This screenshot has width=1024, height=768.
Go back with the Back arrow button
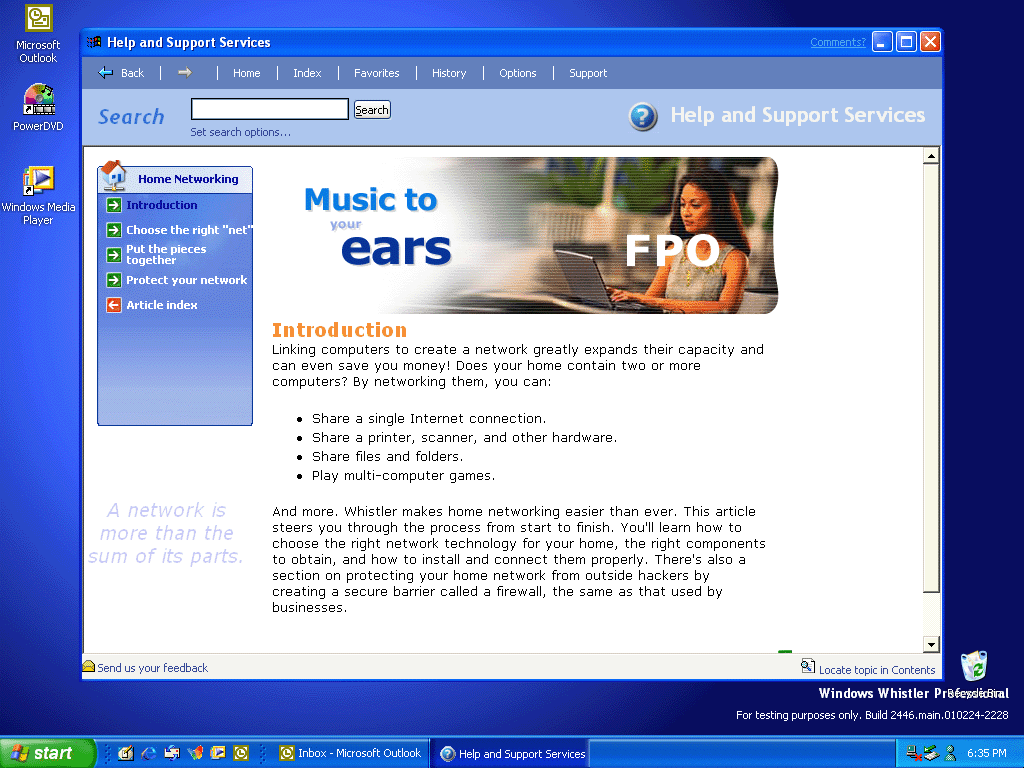click(121, 73)
